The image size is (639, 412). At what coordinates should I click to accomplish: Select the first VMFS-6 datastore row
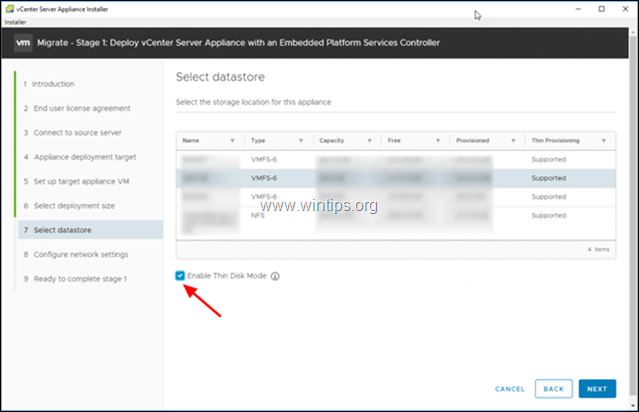coord(396,160)
